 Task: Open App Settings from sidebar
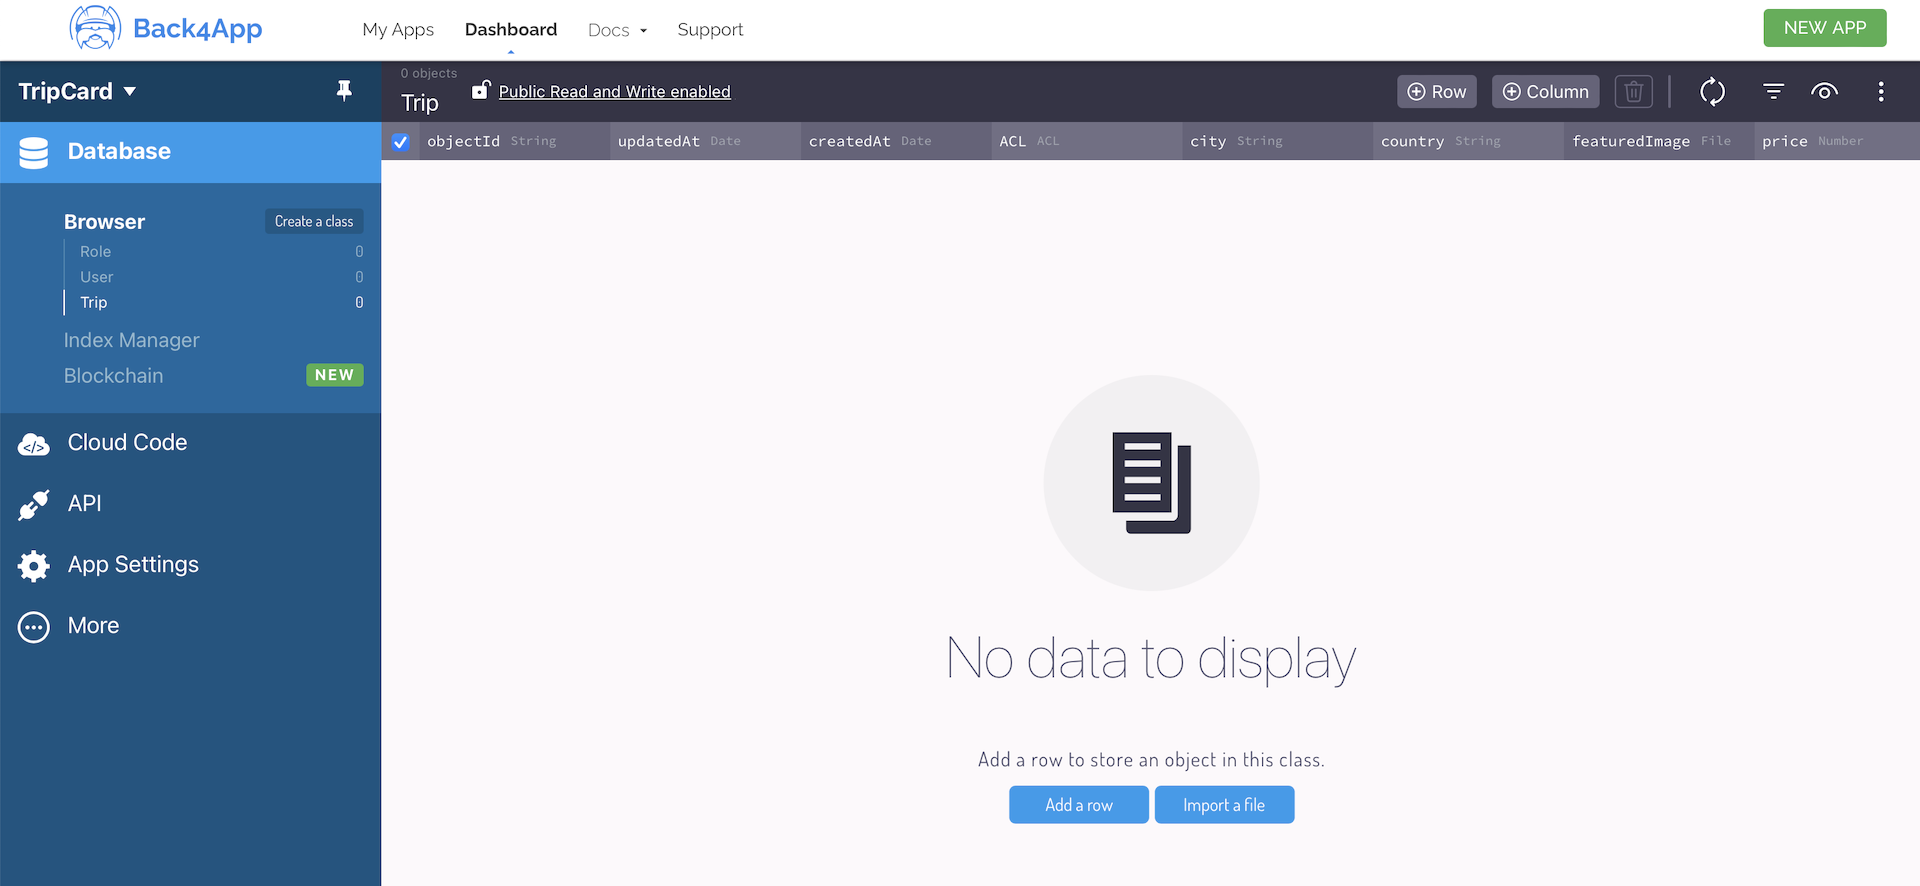tap(133, 565)
